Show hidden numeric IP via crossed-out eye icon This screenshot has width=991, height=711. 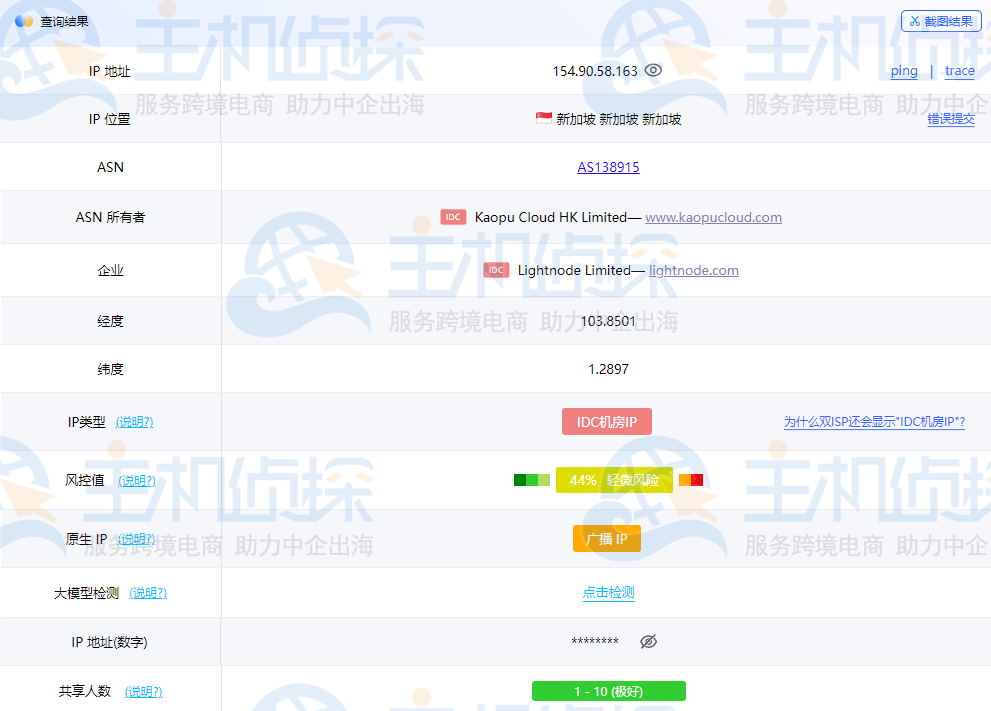tap(648, 642)
